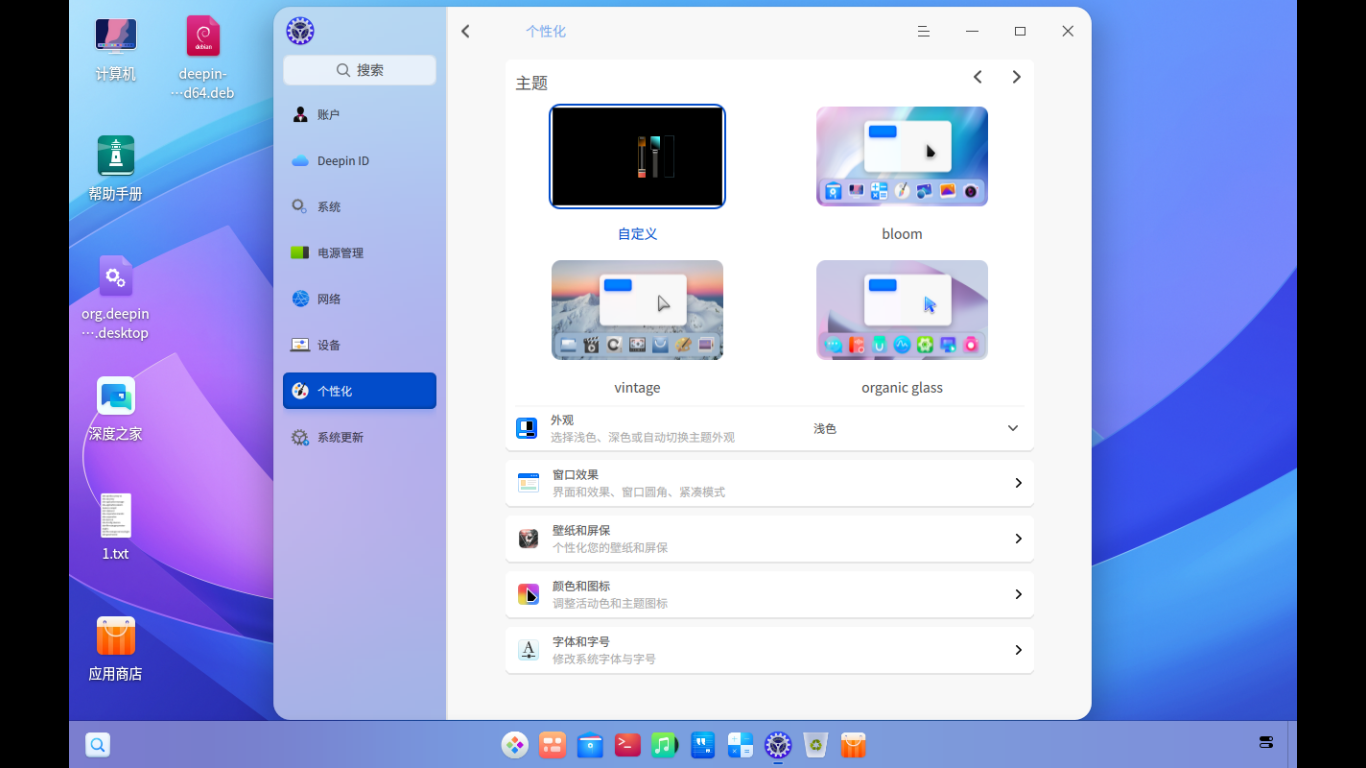Open the 外观 appearance dropdown showing 浅色

coord(916,428)
